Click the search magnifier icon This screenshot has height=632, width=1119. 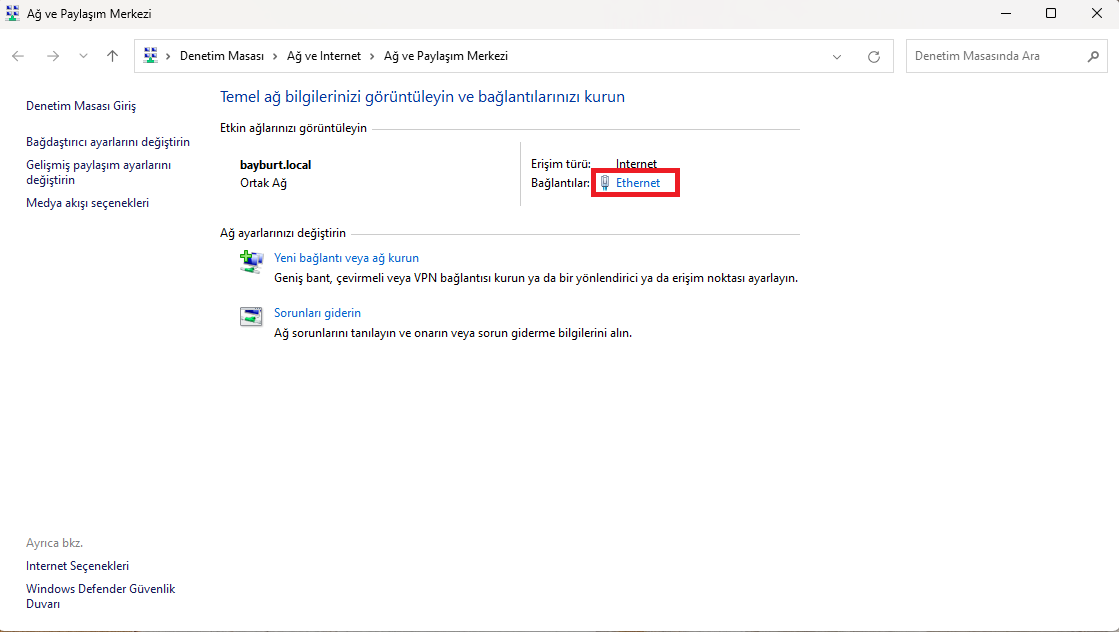(1093, 57)
